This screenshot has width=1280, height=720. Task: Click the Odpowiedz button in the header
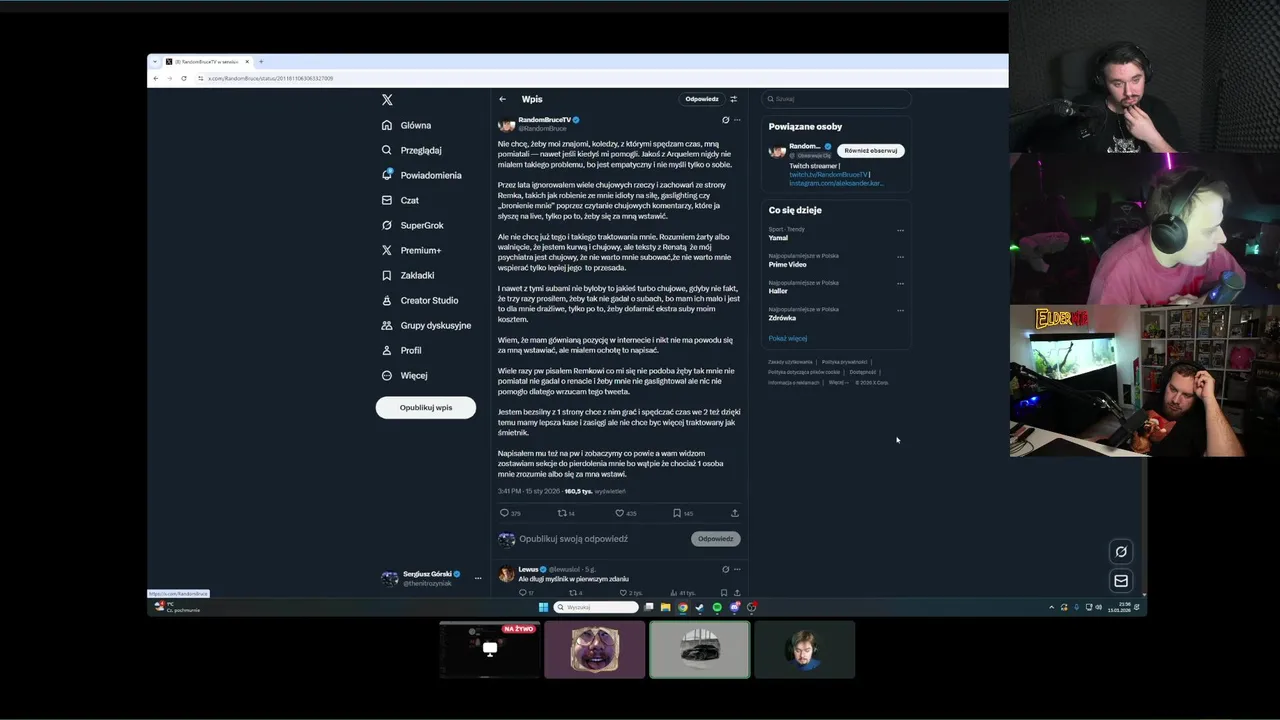pyautogui.click(x=702, y=99)
